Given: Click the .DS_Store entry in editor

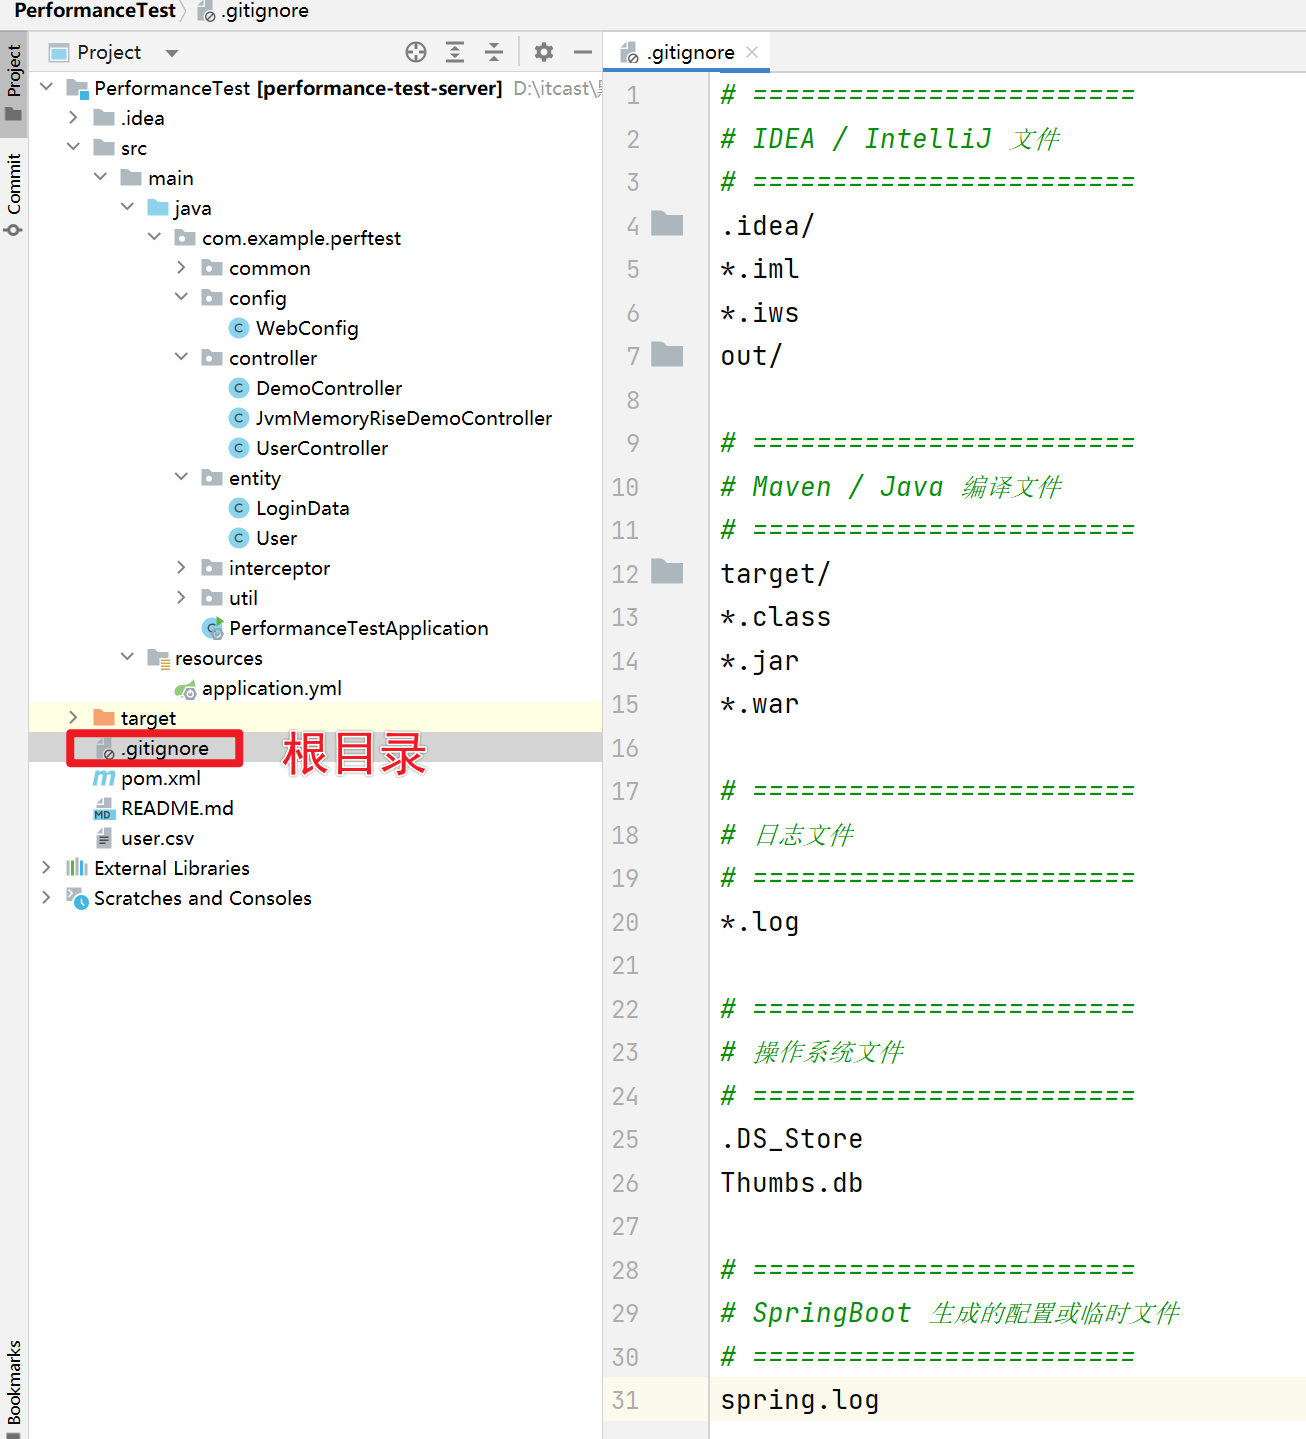Looking at the screenshot, I should (792, 1139).
